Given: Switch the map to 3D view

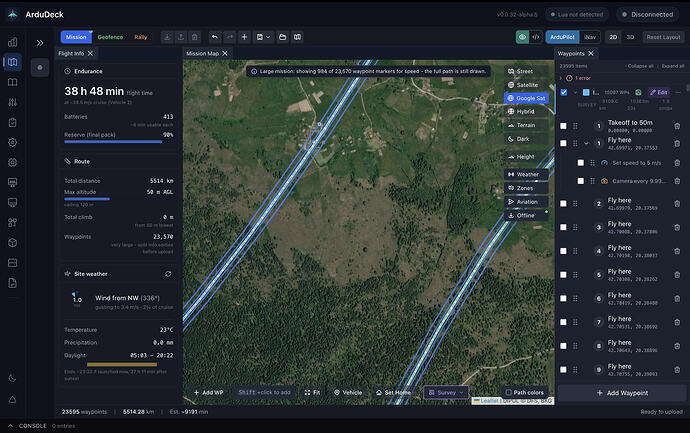Looking at the screenshot, I should [630, 37].
